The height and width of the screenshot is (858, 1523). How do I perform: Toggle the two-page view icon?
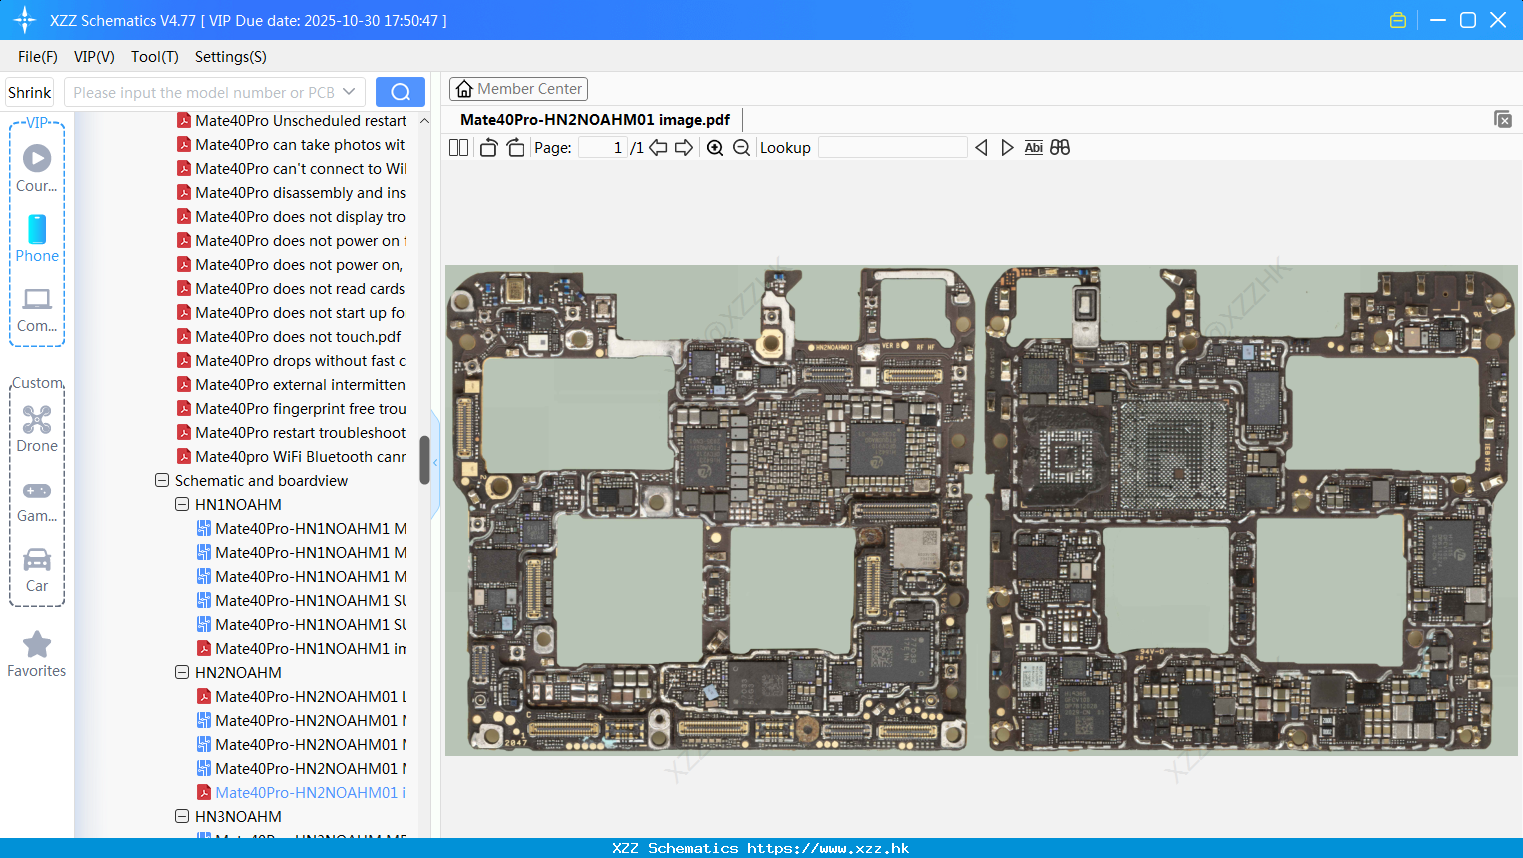click(458, 148)
